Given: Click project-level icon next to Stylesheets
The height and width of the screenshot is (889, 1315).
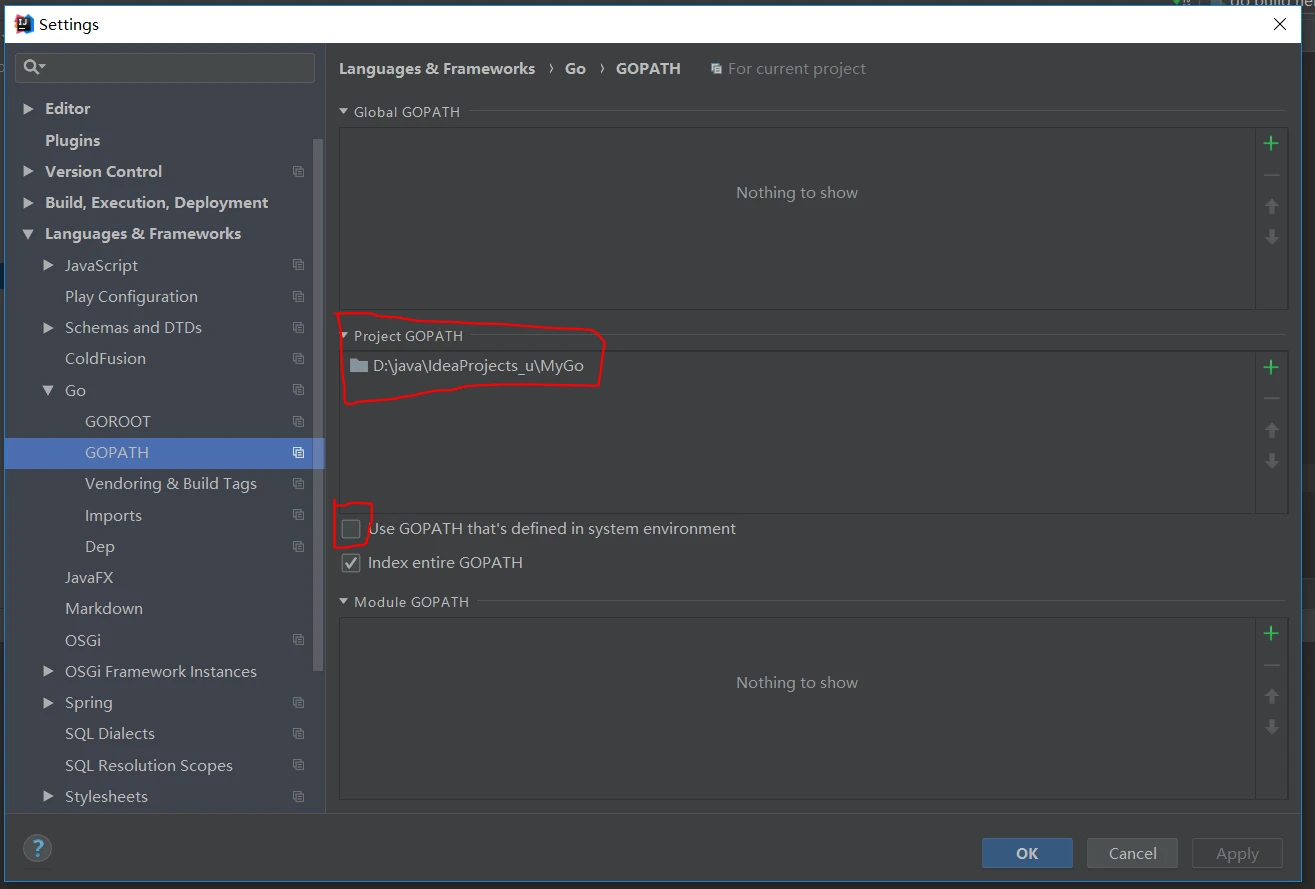Looking at the screenshot, I should point(298,797).
